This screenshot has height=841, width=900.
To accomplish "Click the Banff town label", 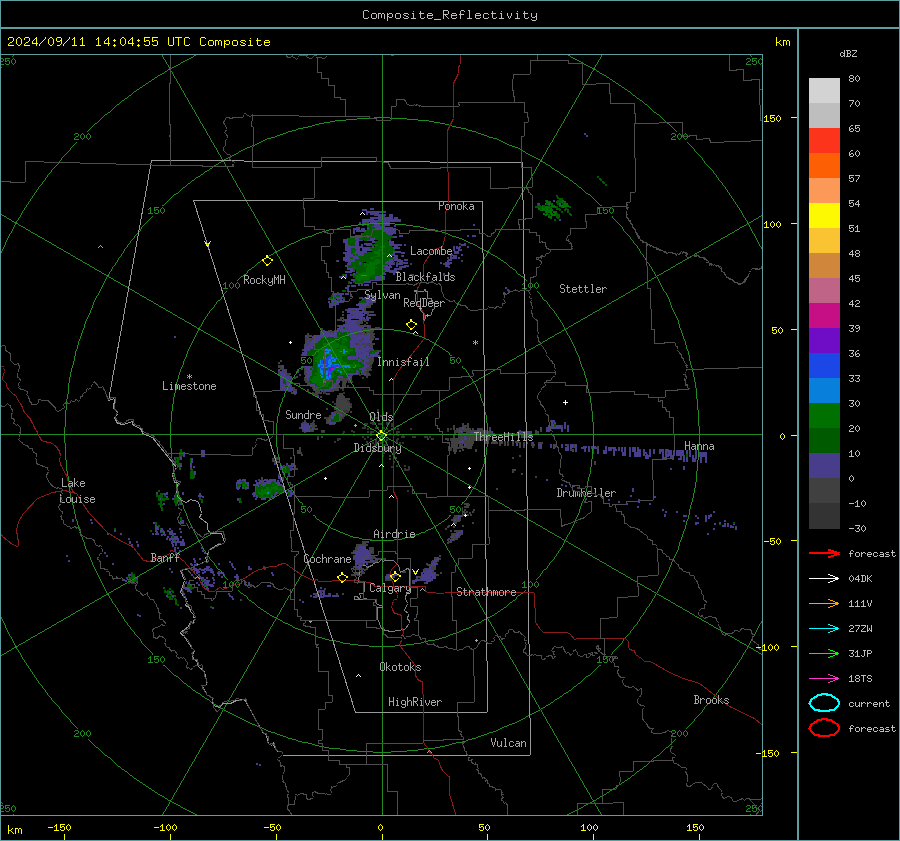I will pos(165,557).
